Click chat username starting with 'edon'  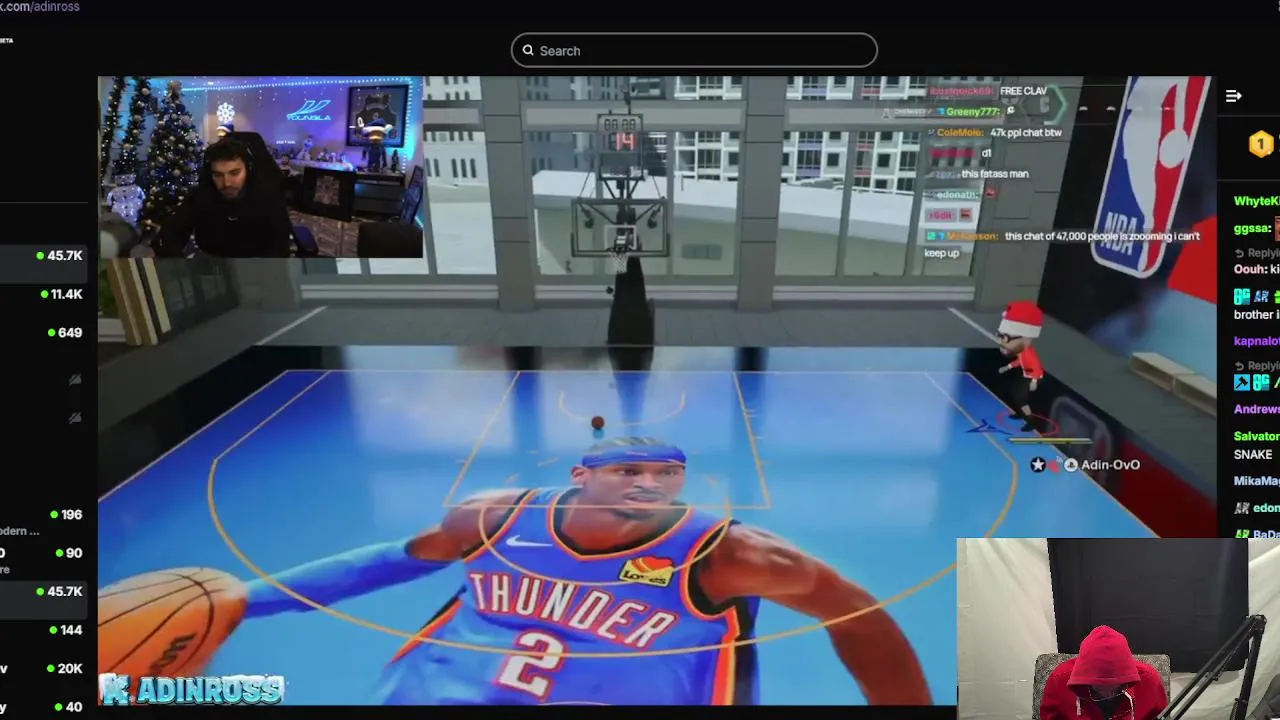1266,508
